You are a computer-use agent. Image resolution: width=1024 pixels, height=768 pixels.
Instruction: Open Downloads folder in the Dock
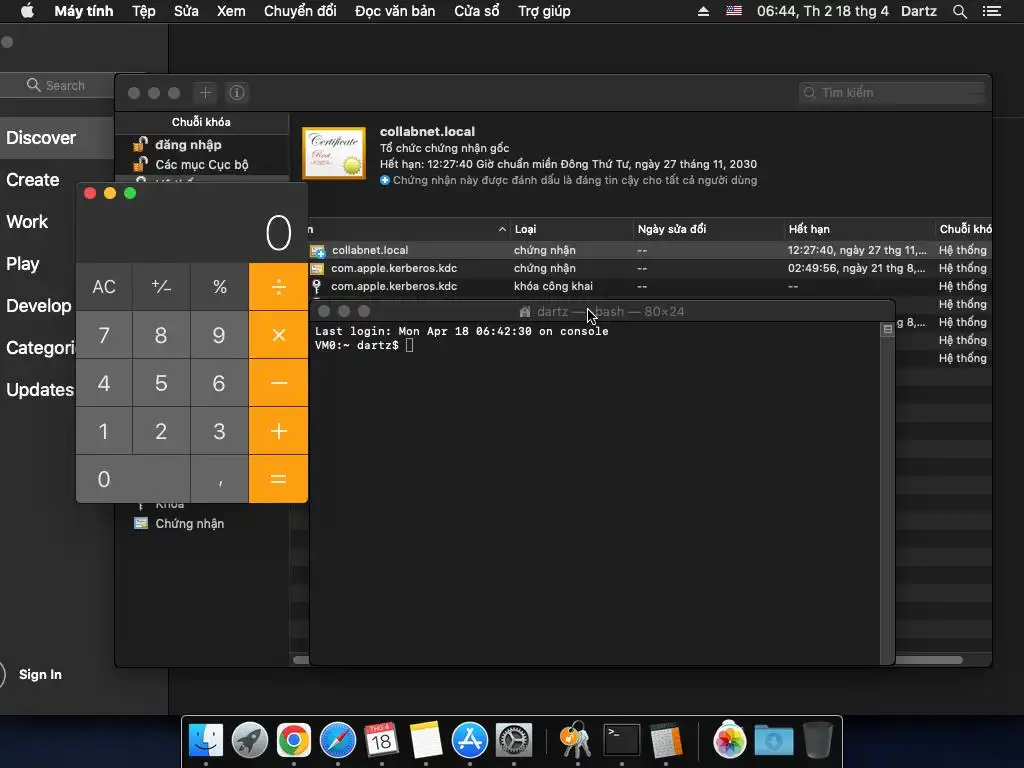[x=774, y=741]
